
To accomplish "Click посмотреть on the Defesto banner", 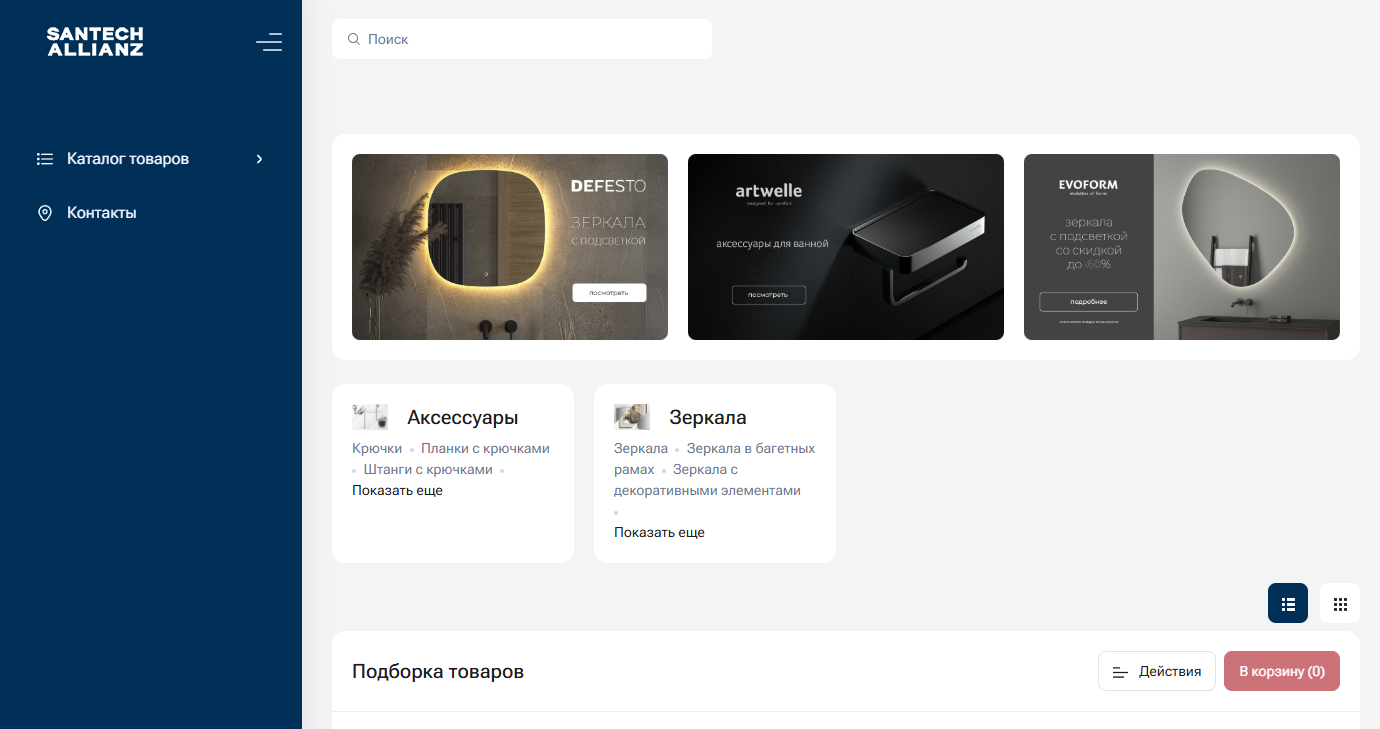I will click(x=609, y=293).
